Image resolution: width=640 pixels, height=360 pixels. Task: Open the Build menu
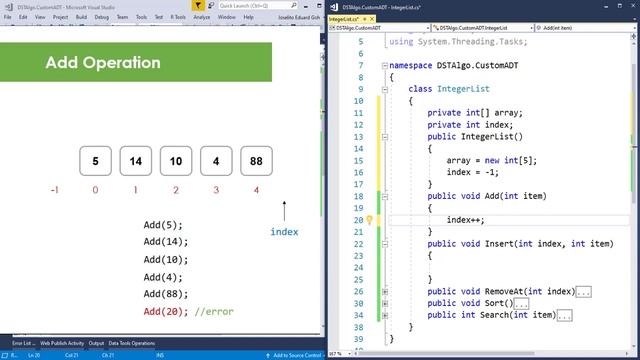pyautogui.click(x=81, y=17)
